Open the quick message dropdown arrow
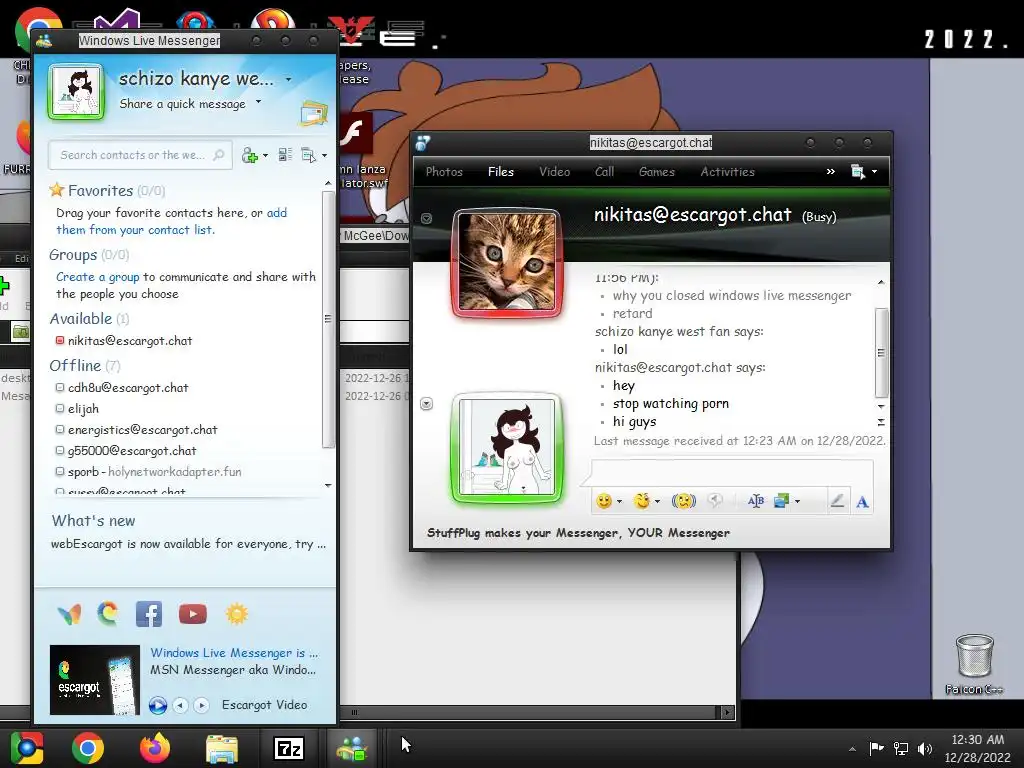 pyautogui.click(x=258, y=102)
